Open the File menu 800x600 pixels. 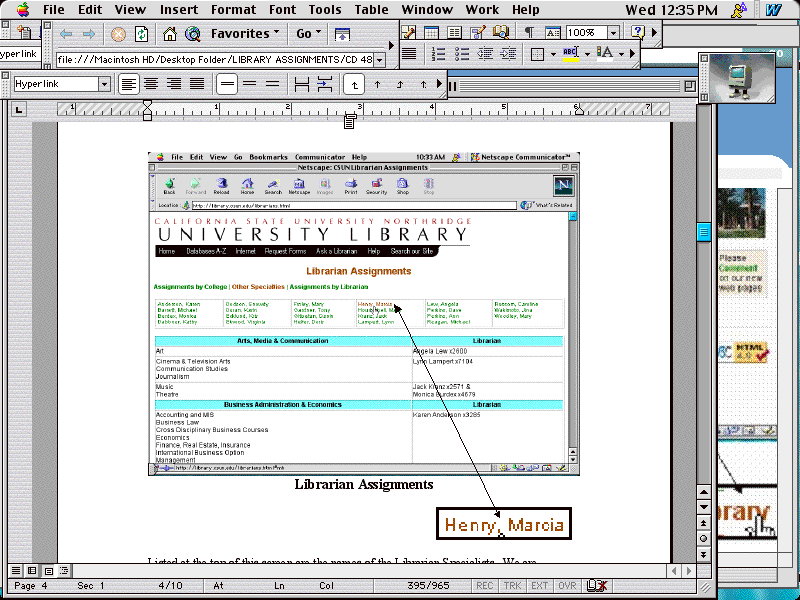[x=54, y=10]
